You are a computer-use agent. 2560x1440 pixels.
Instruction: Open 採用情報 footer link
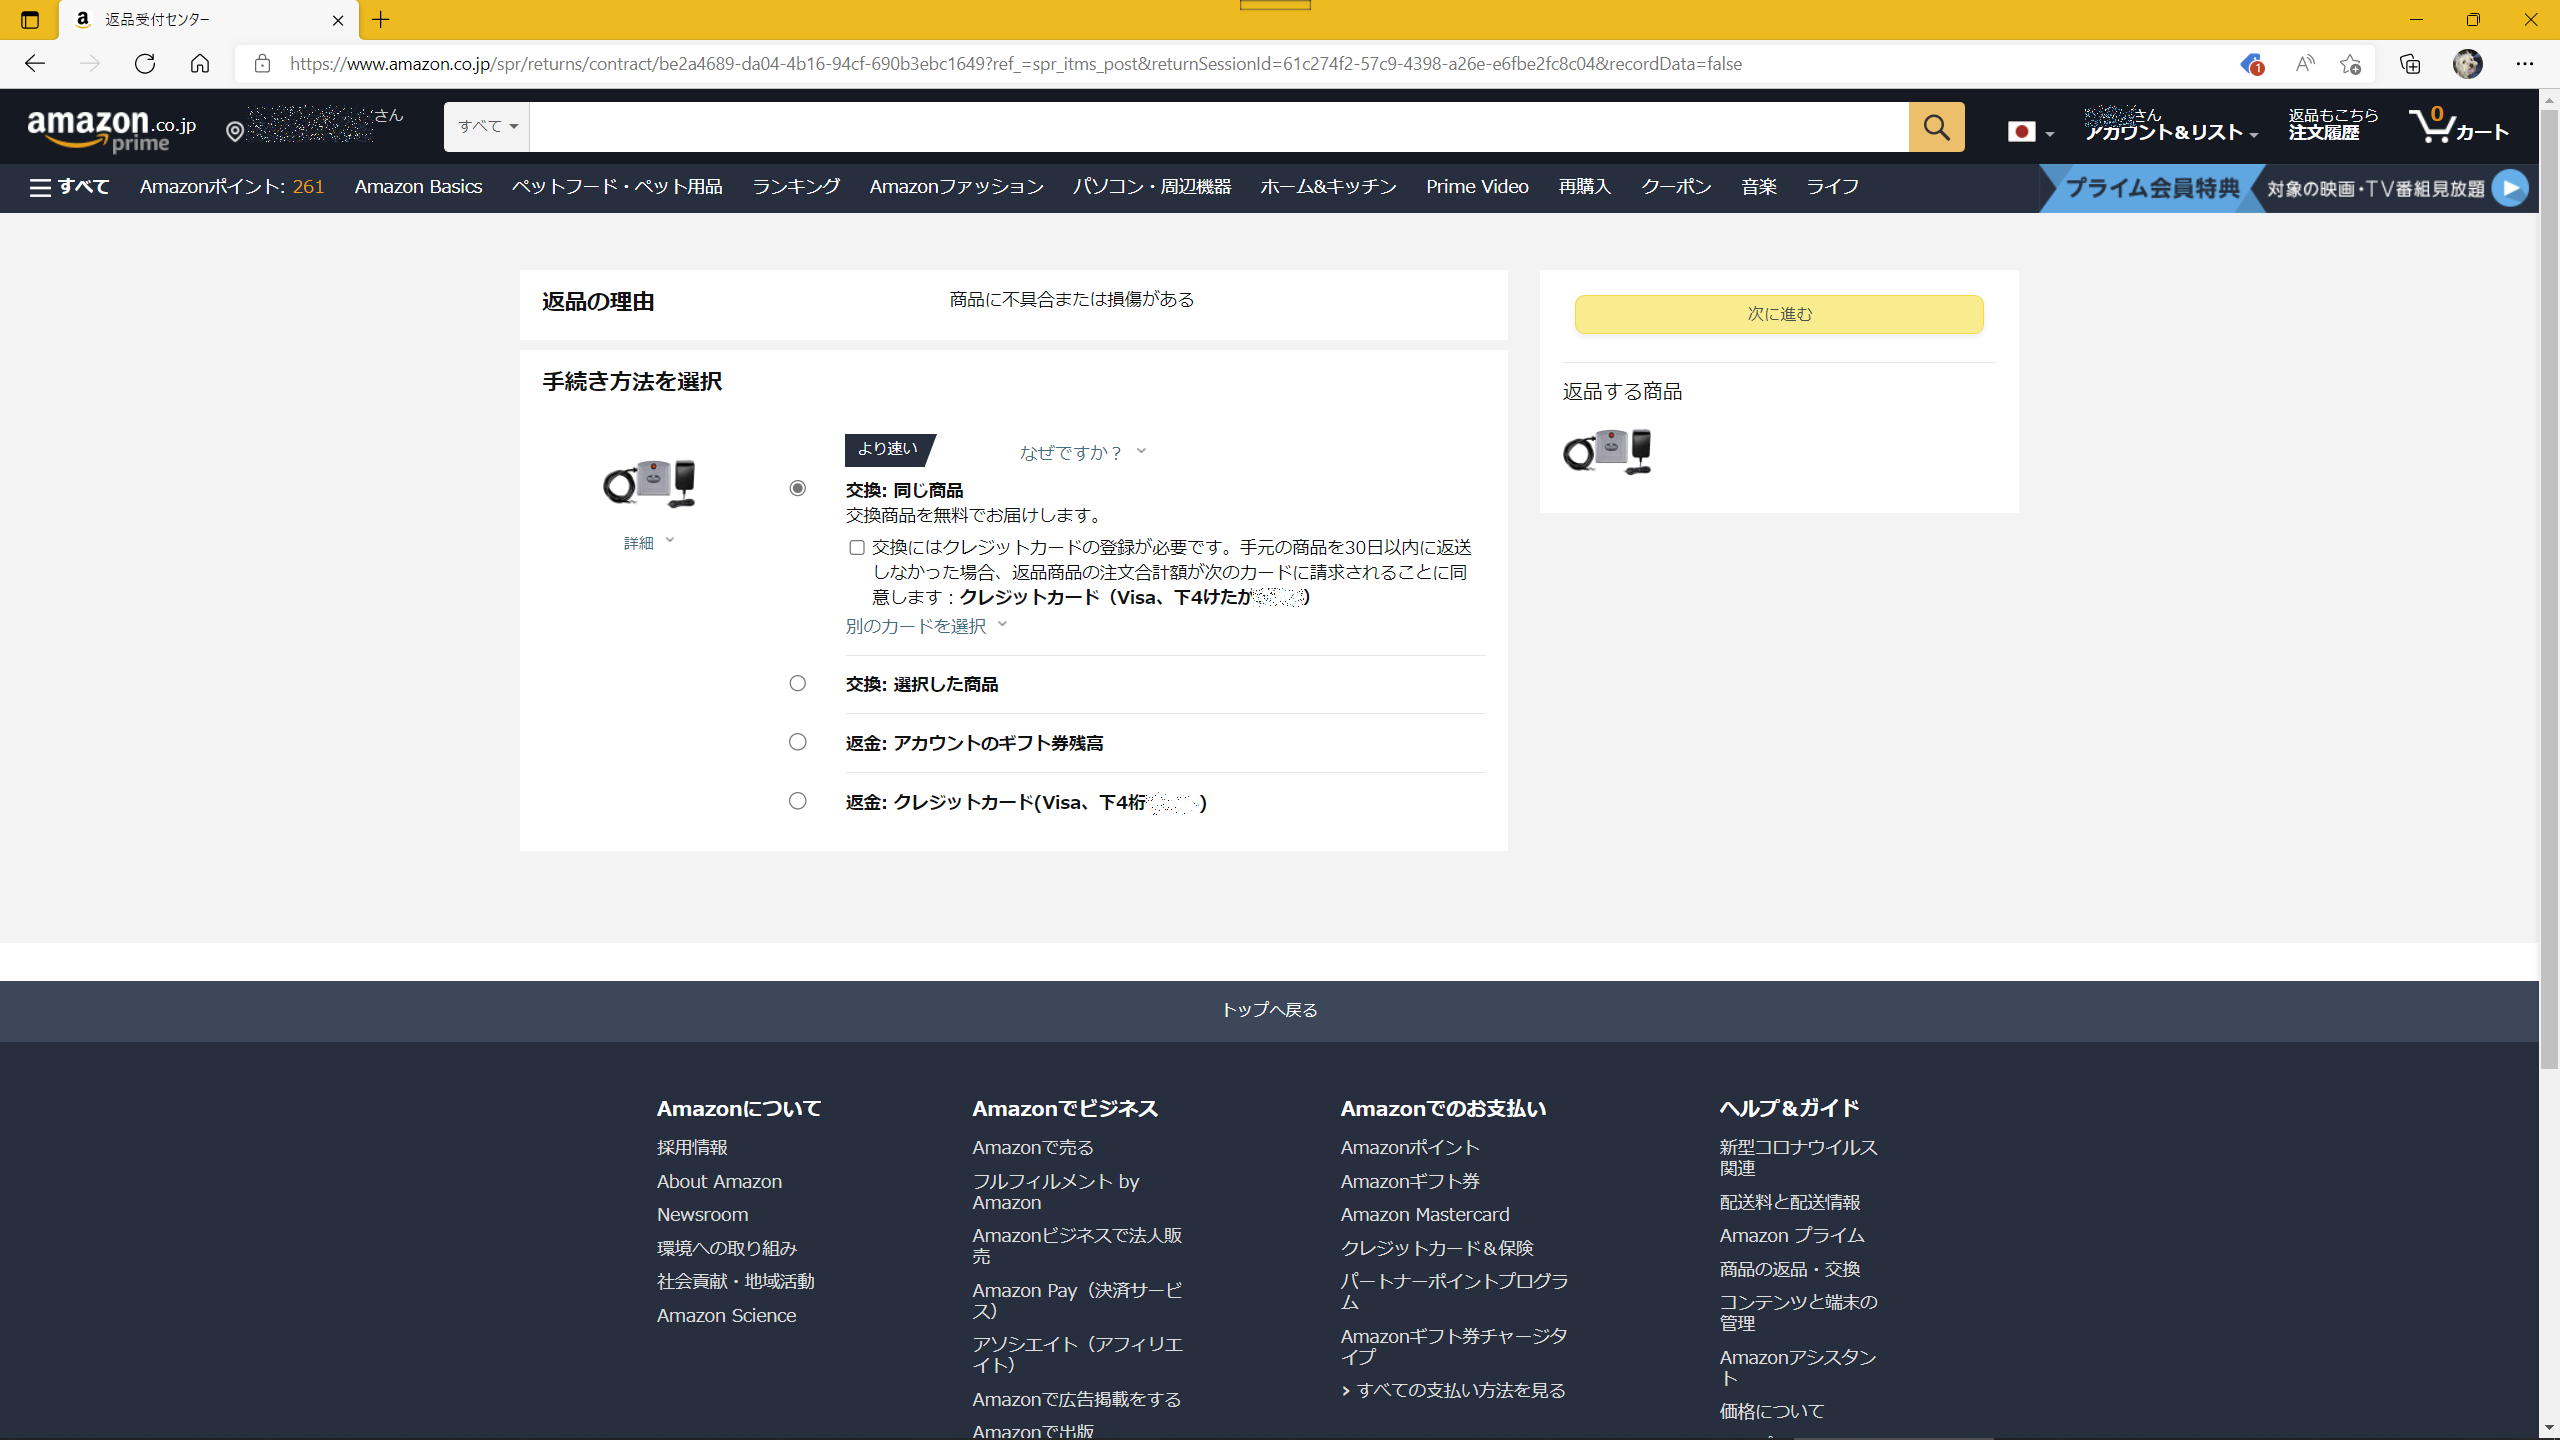point(691,1147)
